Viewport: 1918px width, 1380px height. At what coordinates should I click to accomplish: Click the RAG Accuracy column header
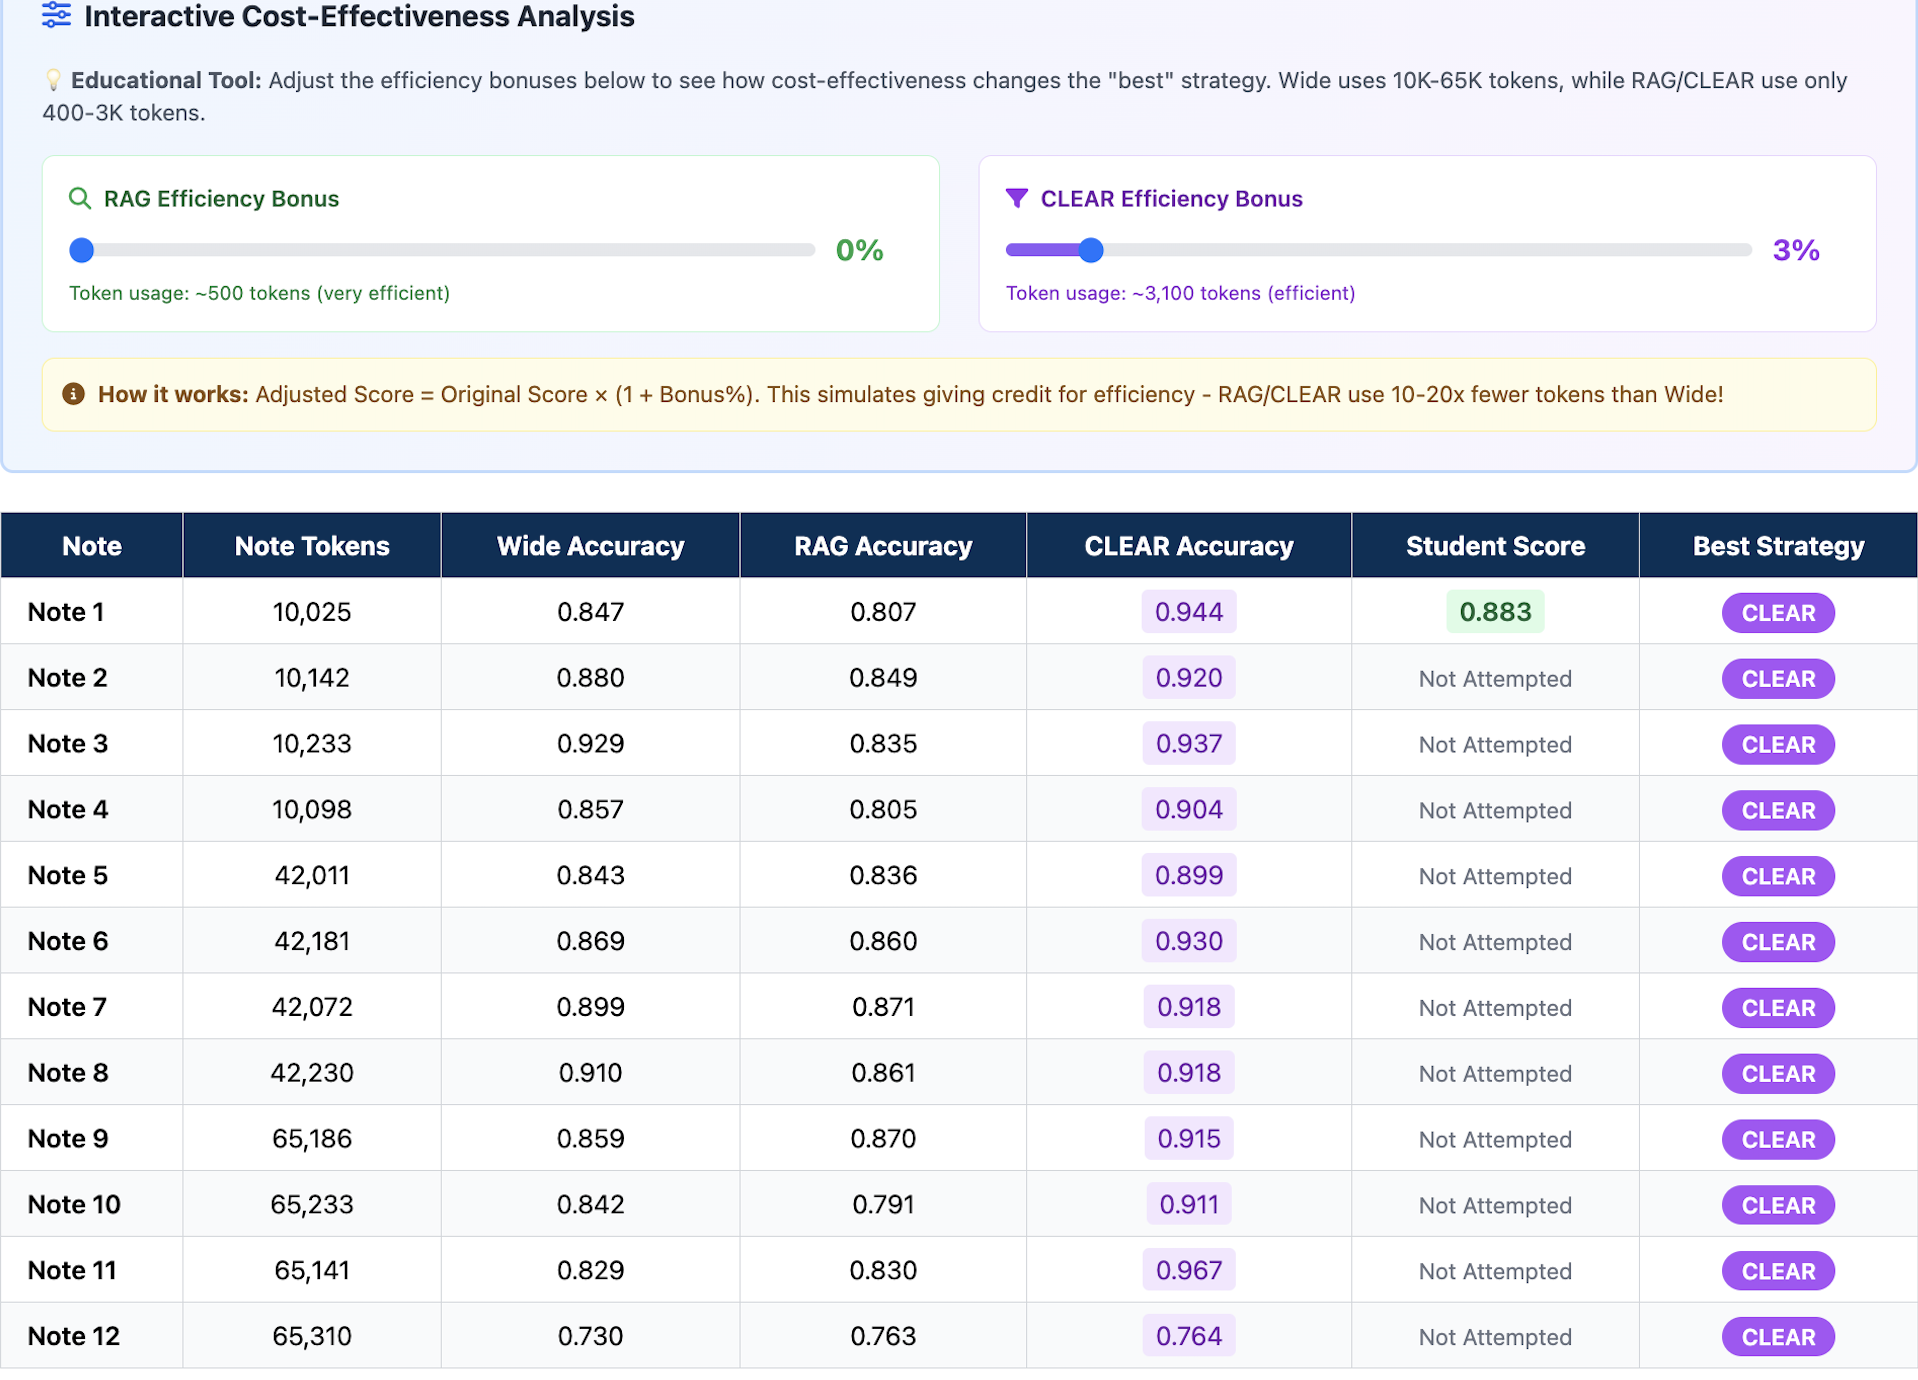tap(882, 546)
